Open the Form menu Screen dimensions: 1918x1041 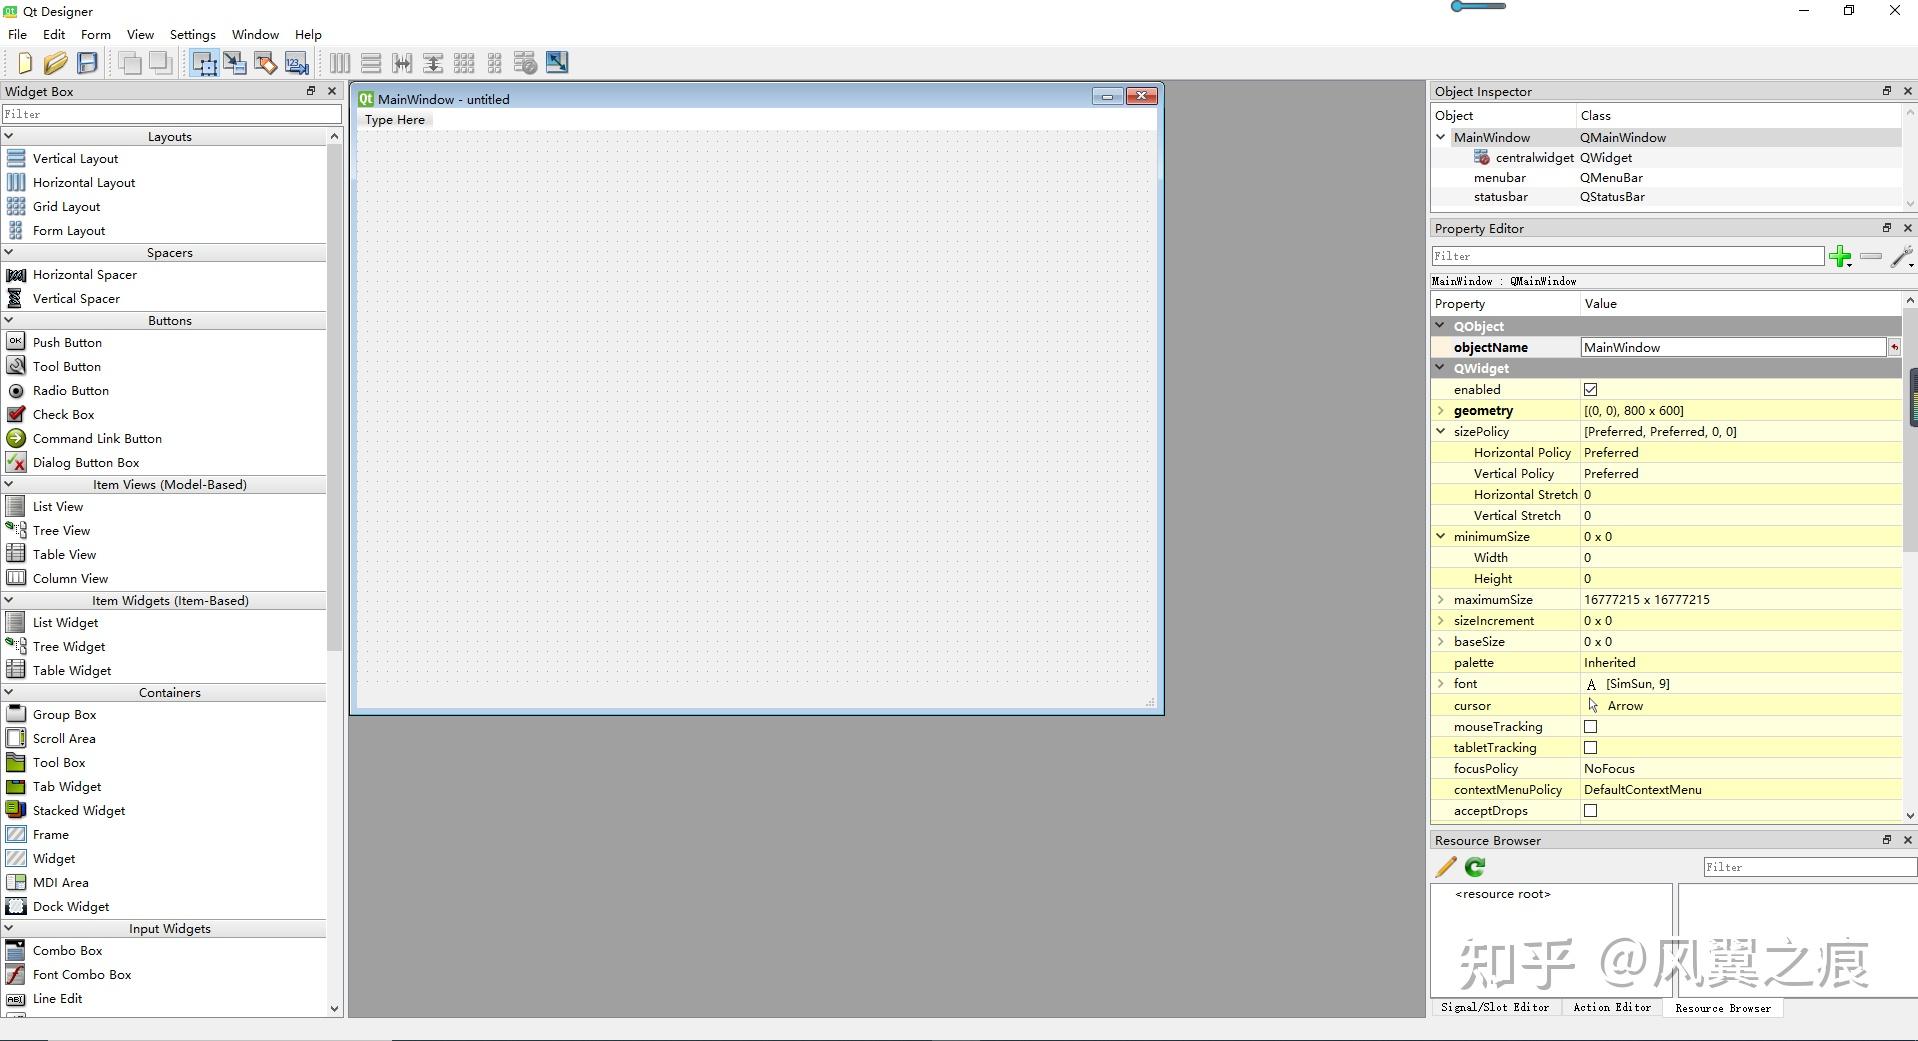coord(96,34)
